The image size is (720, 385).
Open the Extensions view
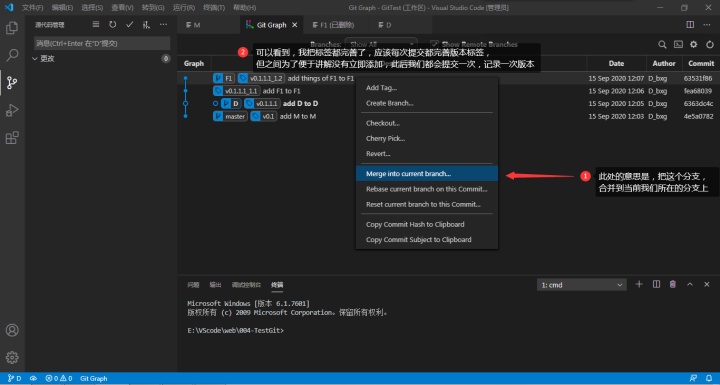point(12,137)
